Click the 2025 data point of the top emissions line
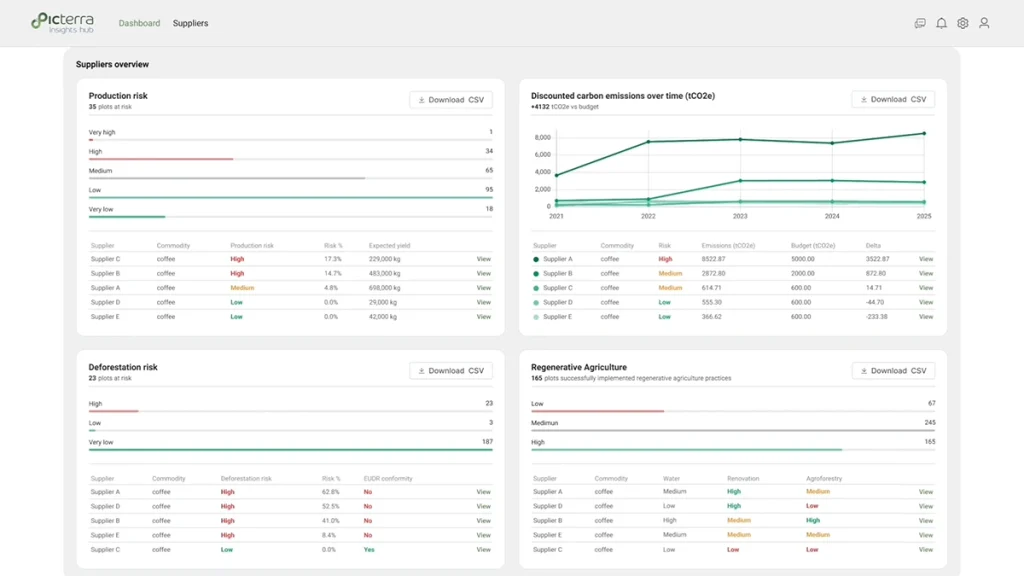The width and height of the screenshot is (1024, 576). pos(923,133)
